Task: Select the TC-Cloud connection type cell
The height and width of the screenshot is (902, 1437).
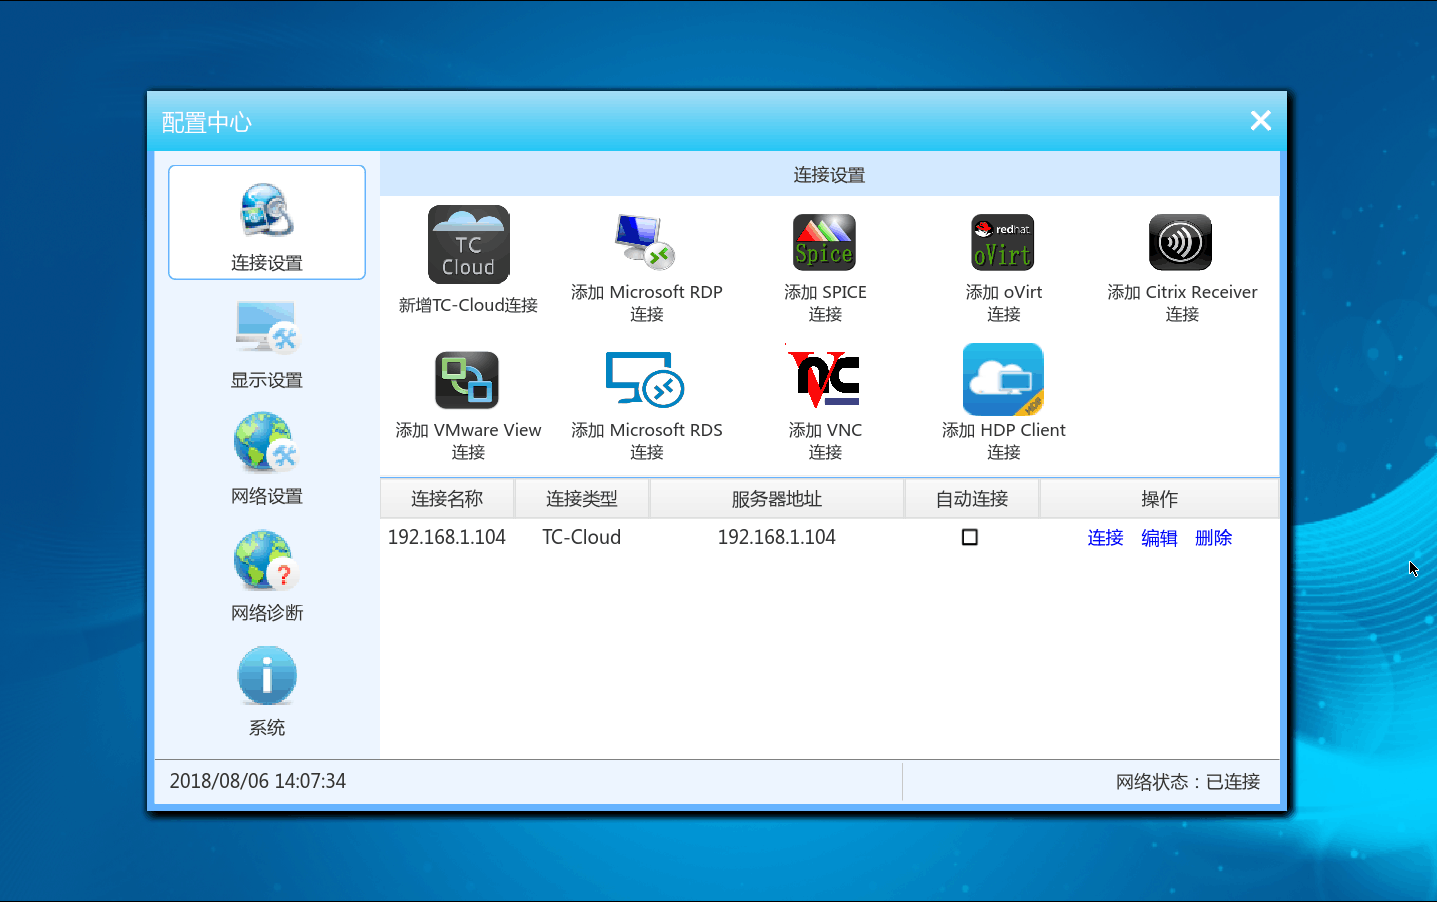Action: coord(582,538)
